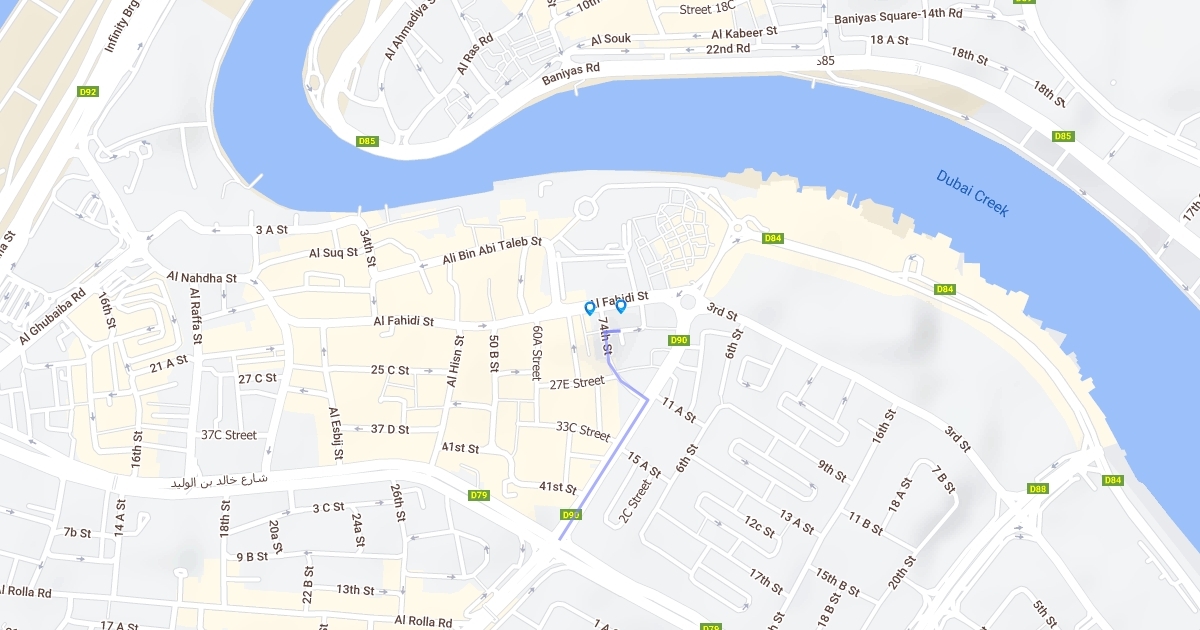The width and height of the screenshot is (1200, 630).
Task: Click the purple highlighted route line
Action: pos(604,470)
